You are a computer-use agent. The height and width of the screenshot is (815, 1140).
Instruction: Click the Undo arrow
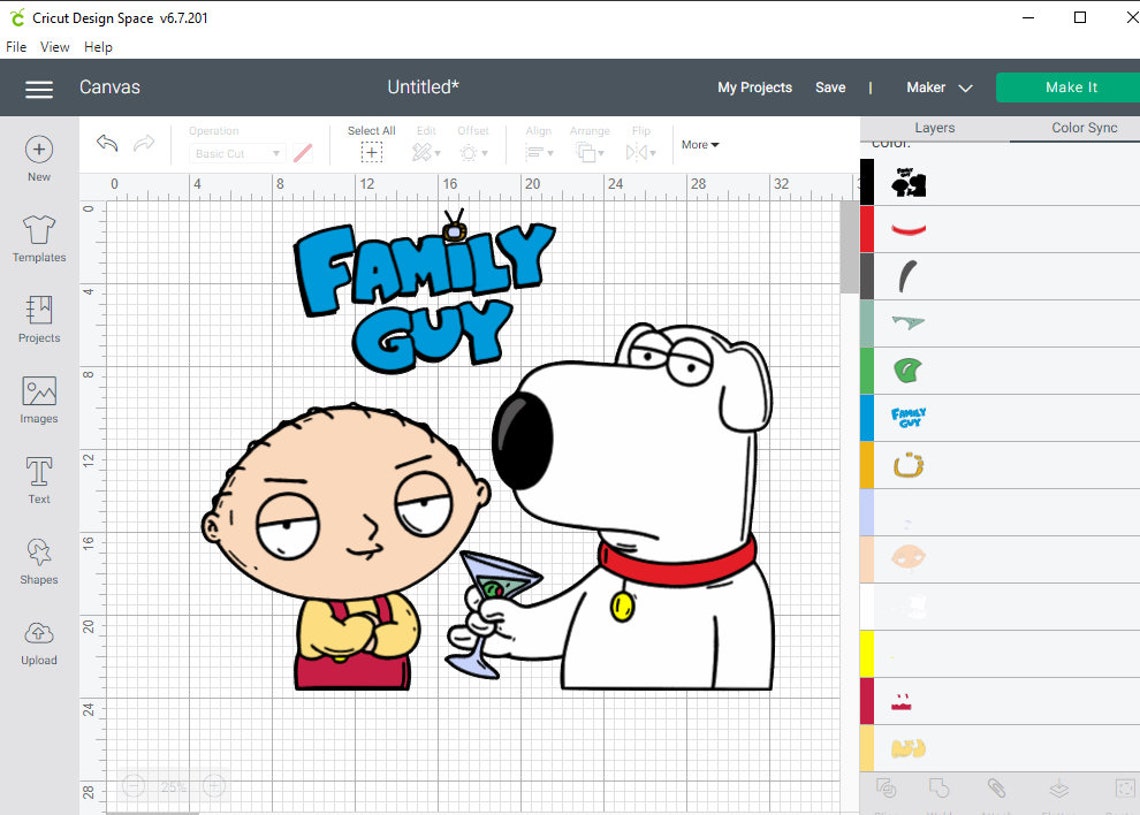[x=106, y=144]
